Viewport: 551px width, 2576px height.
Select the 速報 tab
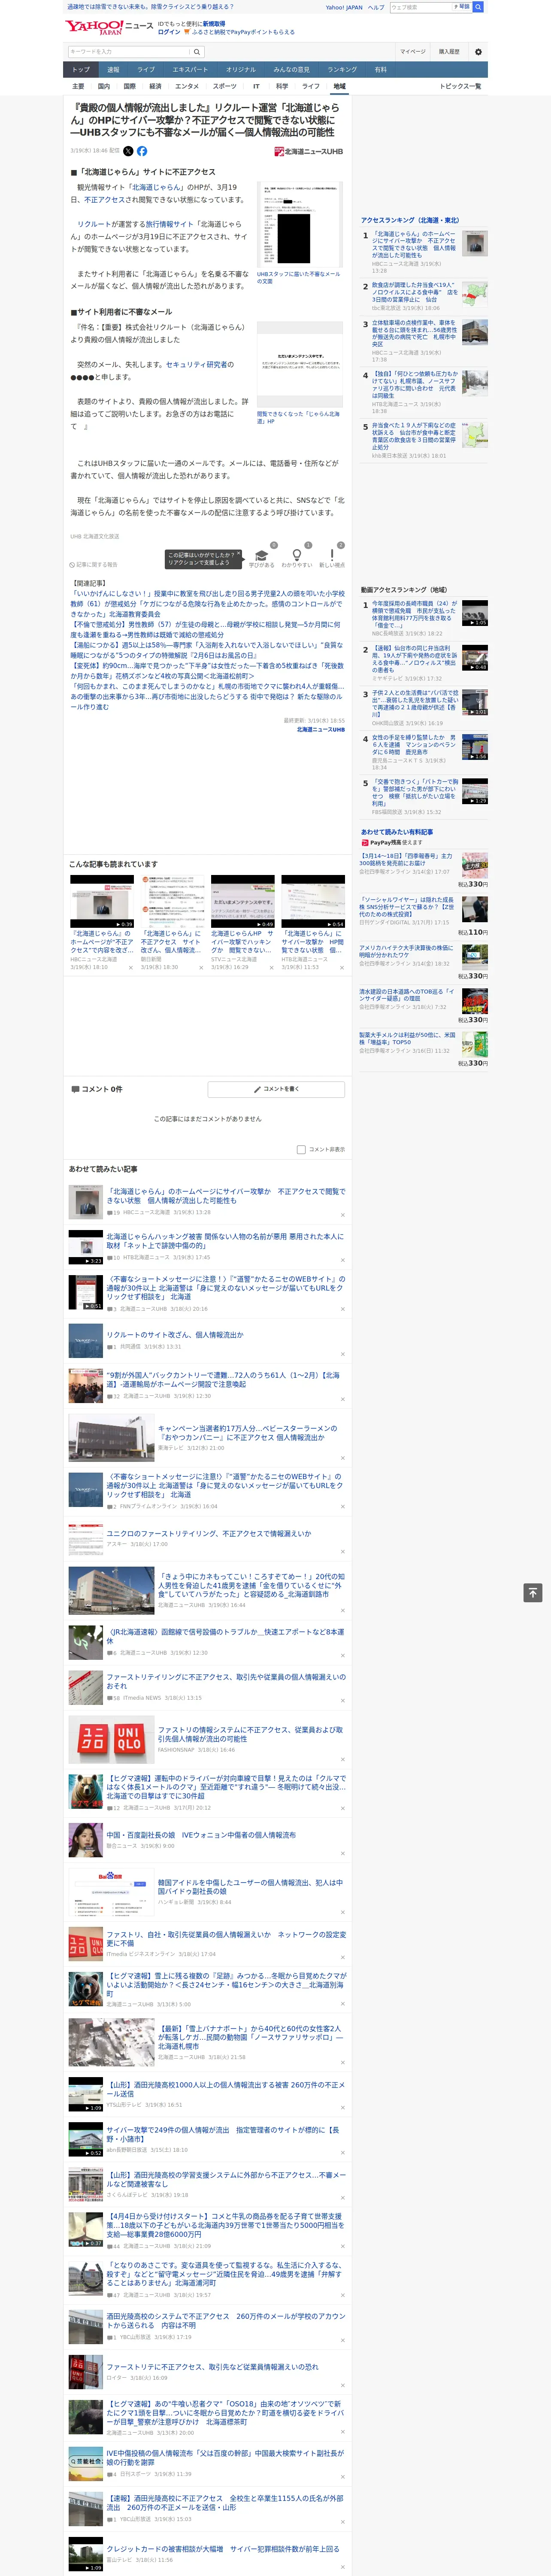pyautogui.click(x=113, y=70)
